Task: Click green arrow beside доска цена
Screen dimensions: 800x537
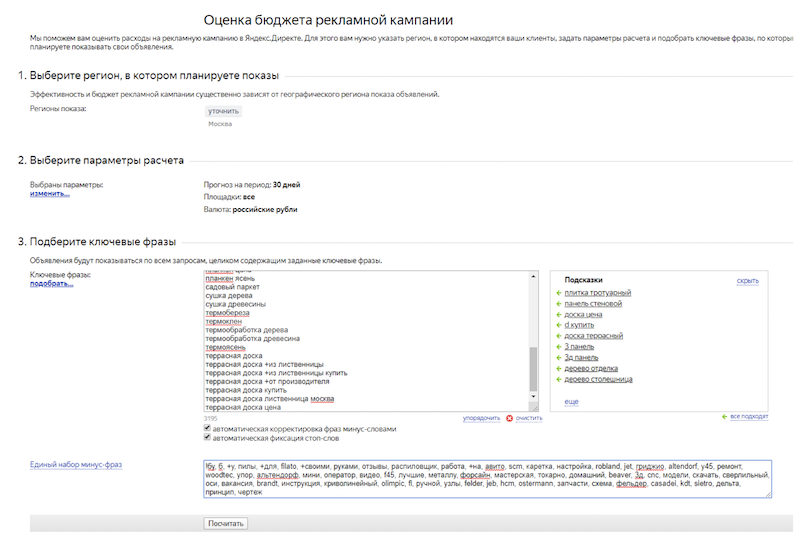Action: point(559,315)
